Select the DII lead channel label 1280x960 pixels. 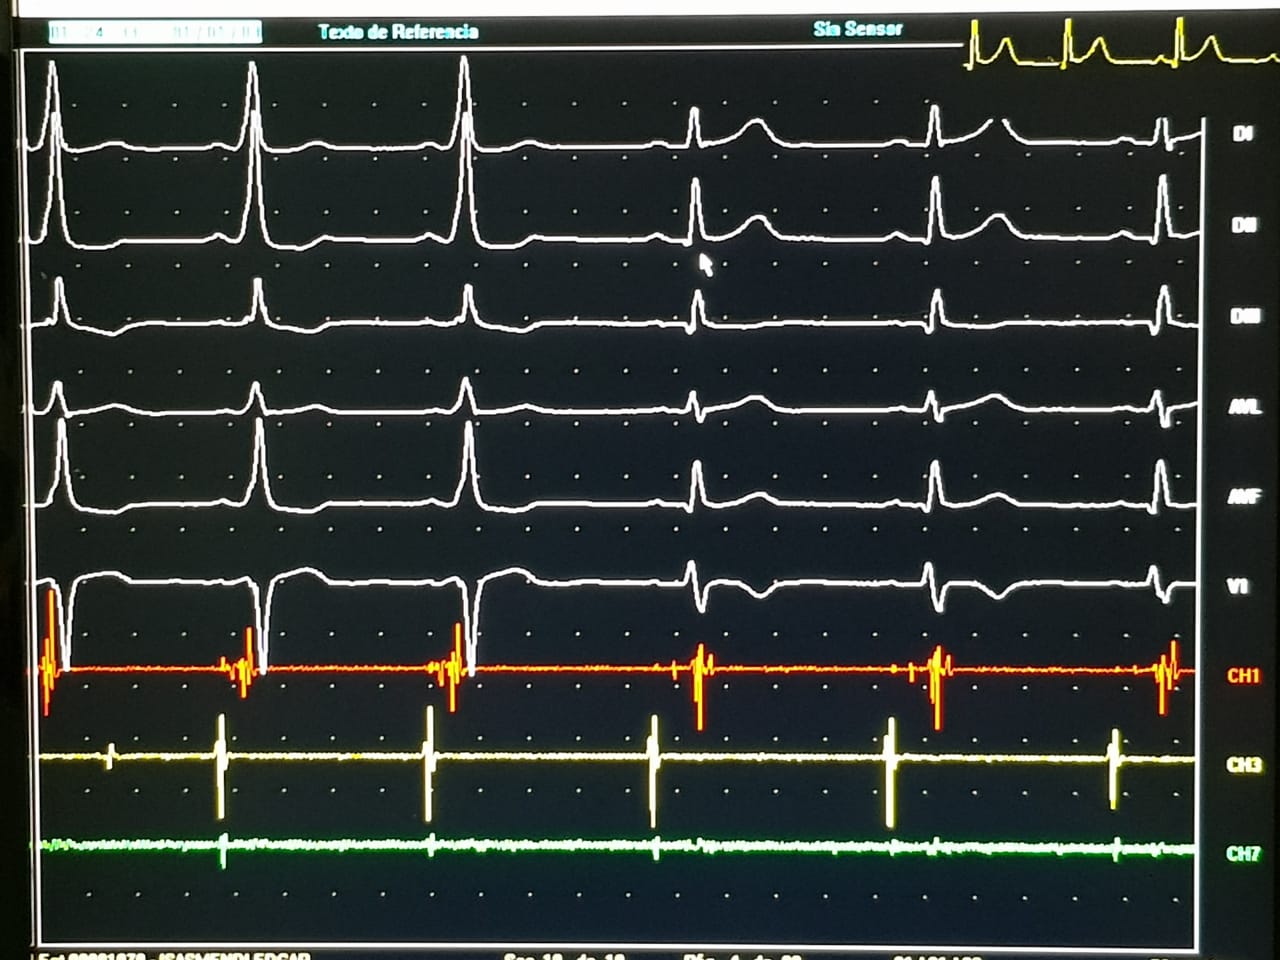click(x=1243, y=226)
